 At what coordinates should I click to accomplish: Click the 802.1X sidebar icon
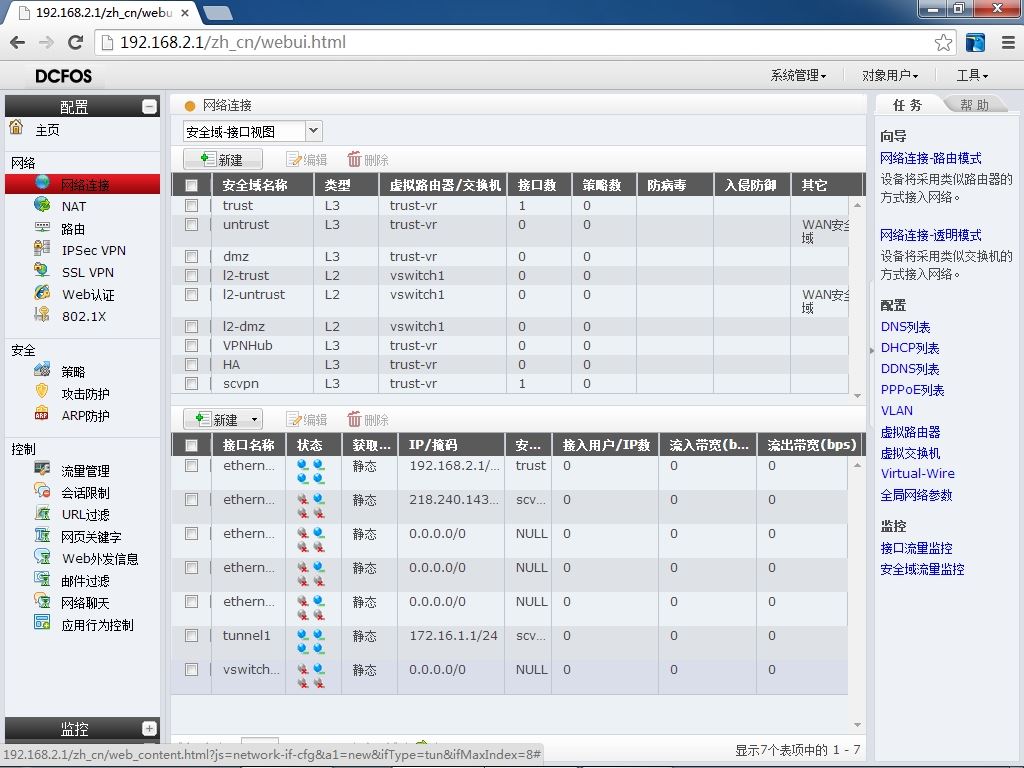pyautogui.click(x=42, y=315)
